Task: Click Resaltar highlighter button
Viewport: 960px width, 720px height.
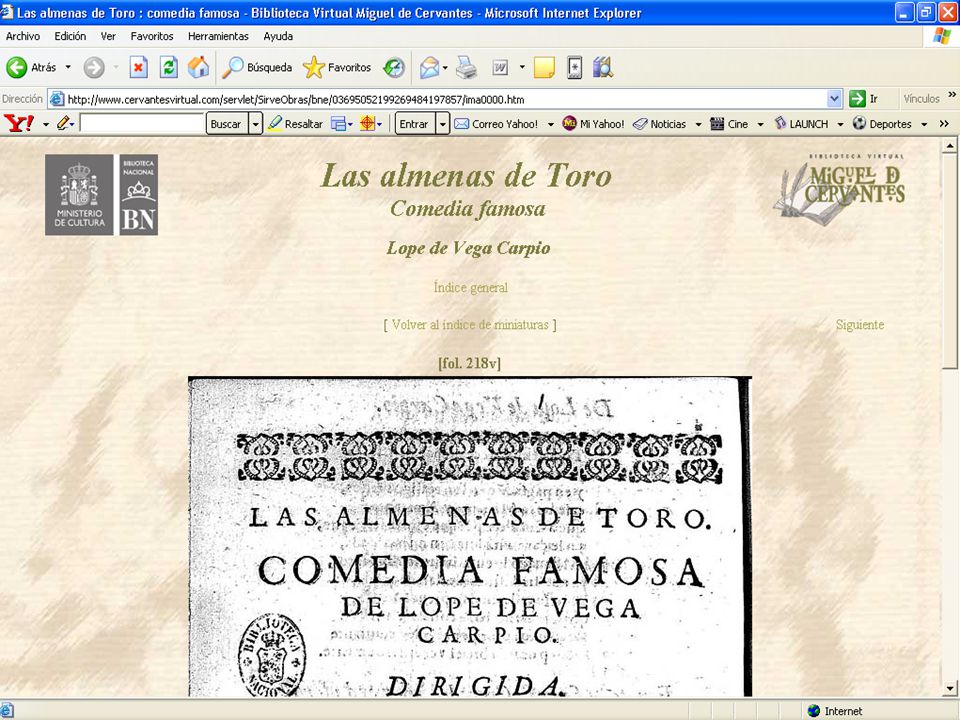Action: pos(296,124)
